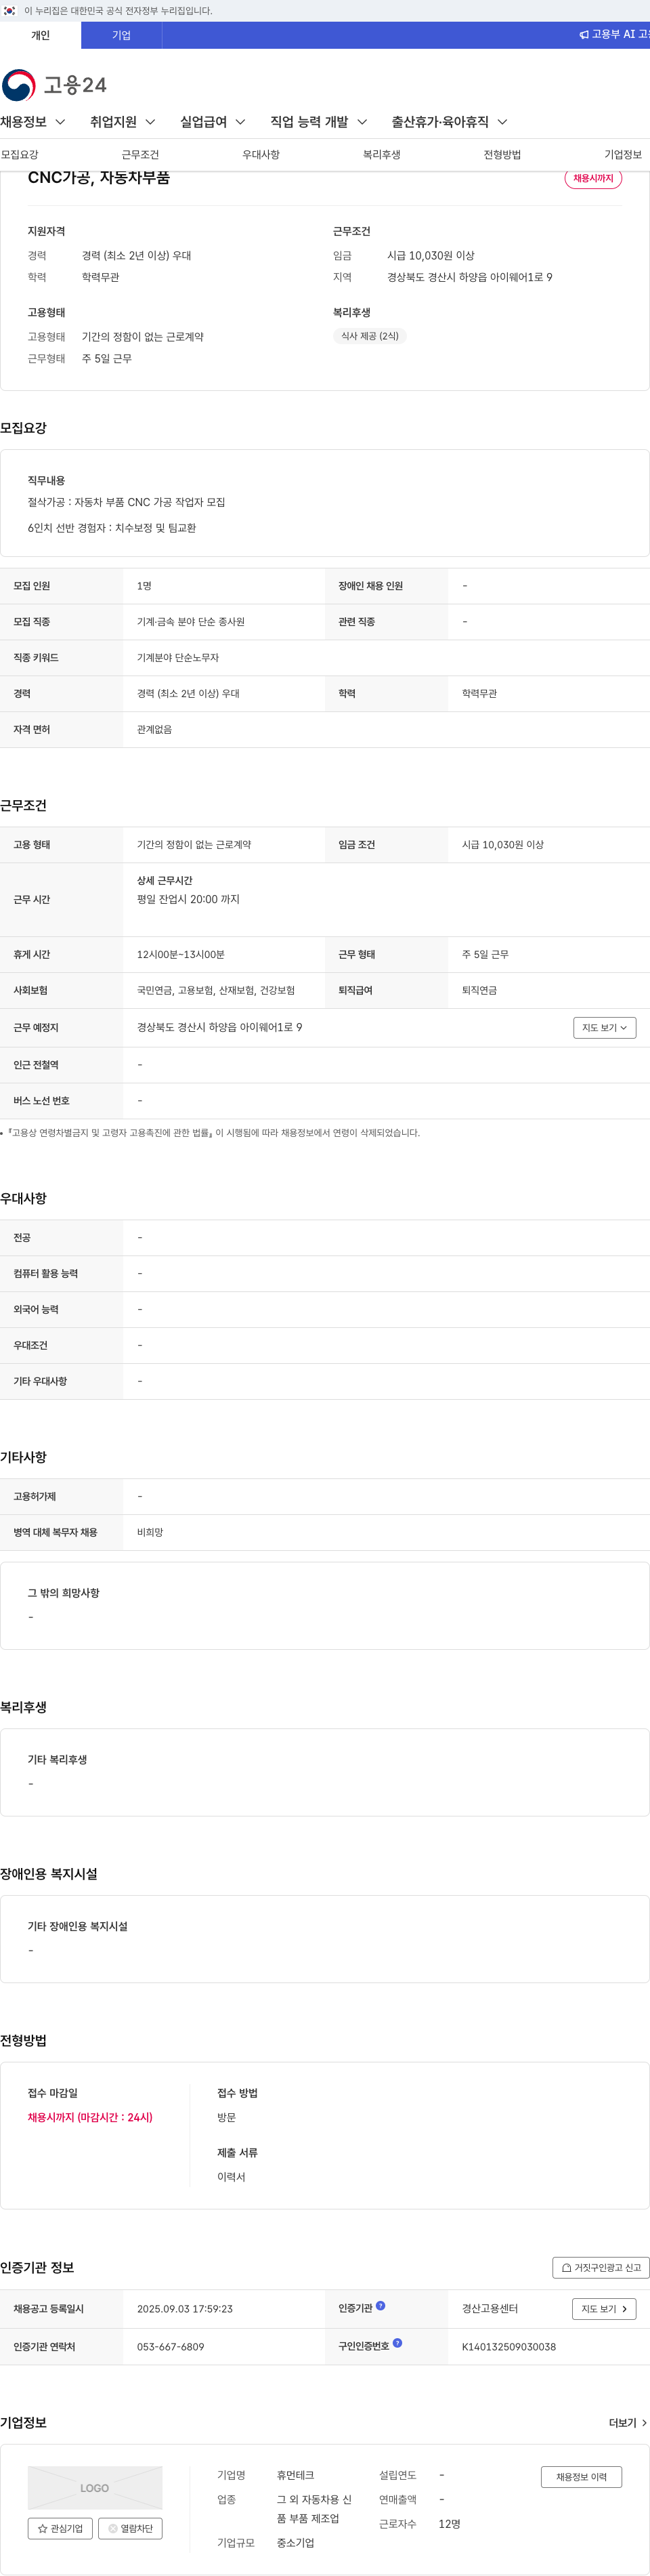Viewport: 650px width, 2576px height.
Task: Click the overtime text 평일 잔업시 20:00 까지
Action: [188, 900]
